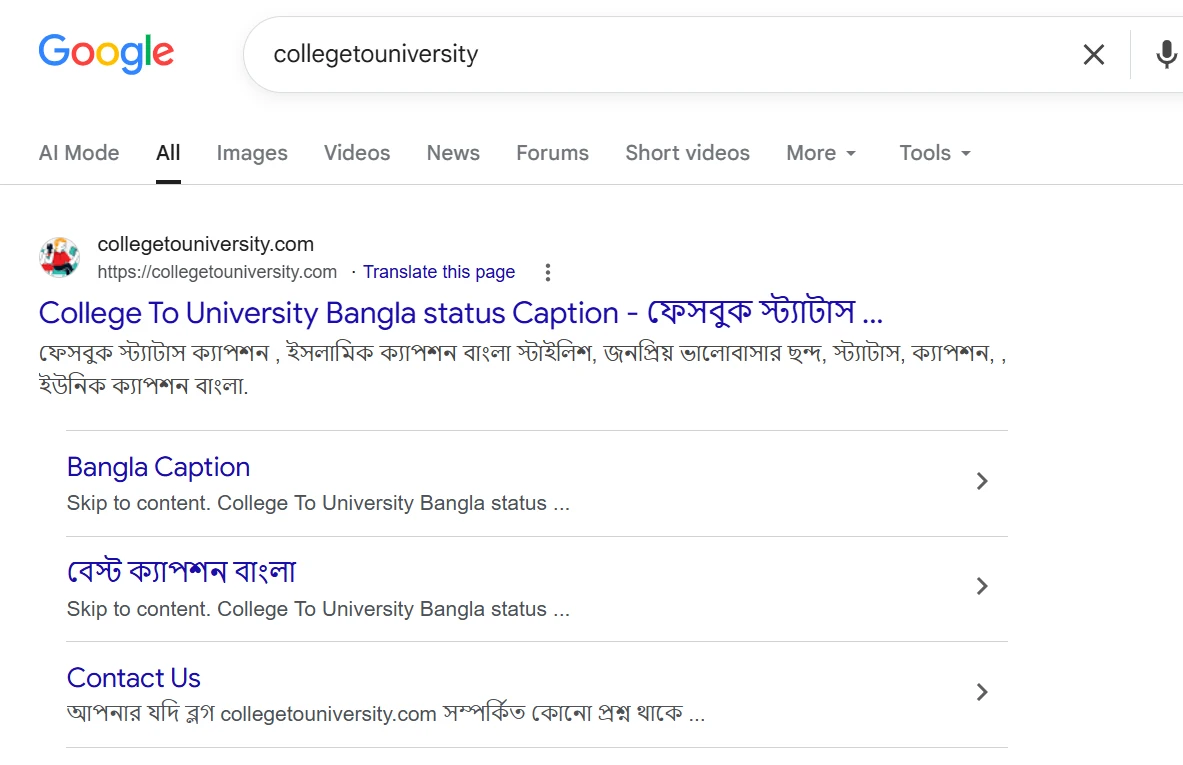Open the News tab

click(453, 153)
